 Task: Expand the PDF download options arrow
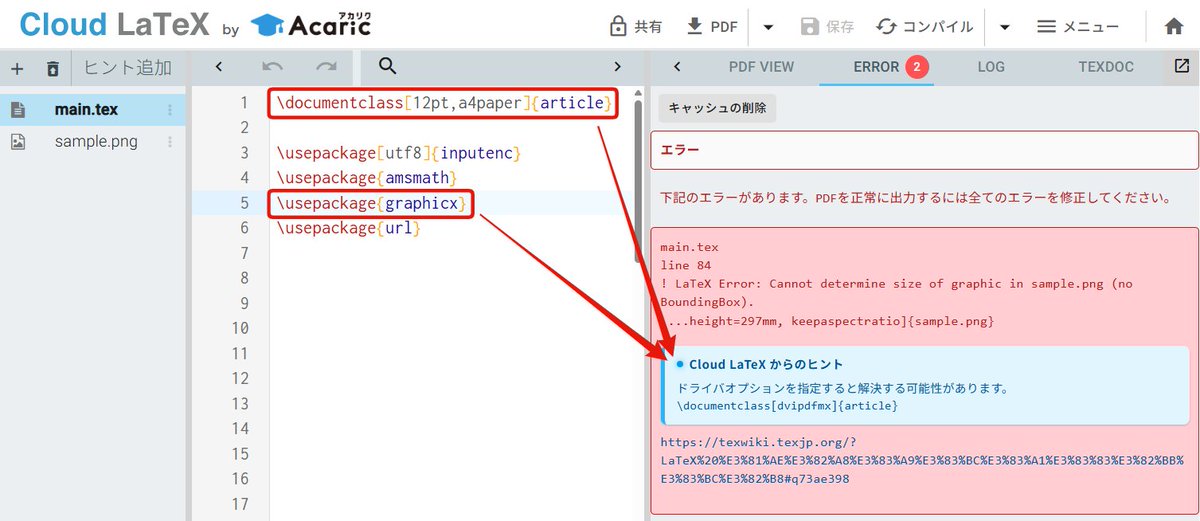(x=768, y=26)
